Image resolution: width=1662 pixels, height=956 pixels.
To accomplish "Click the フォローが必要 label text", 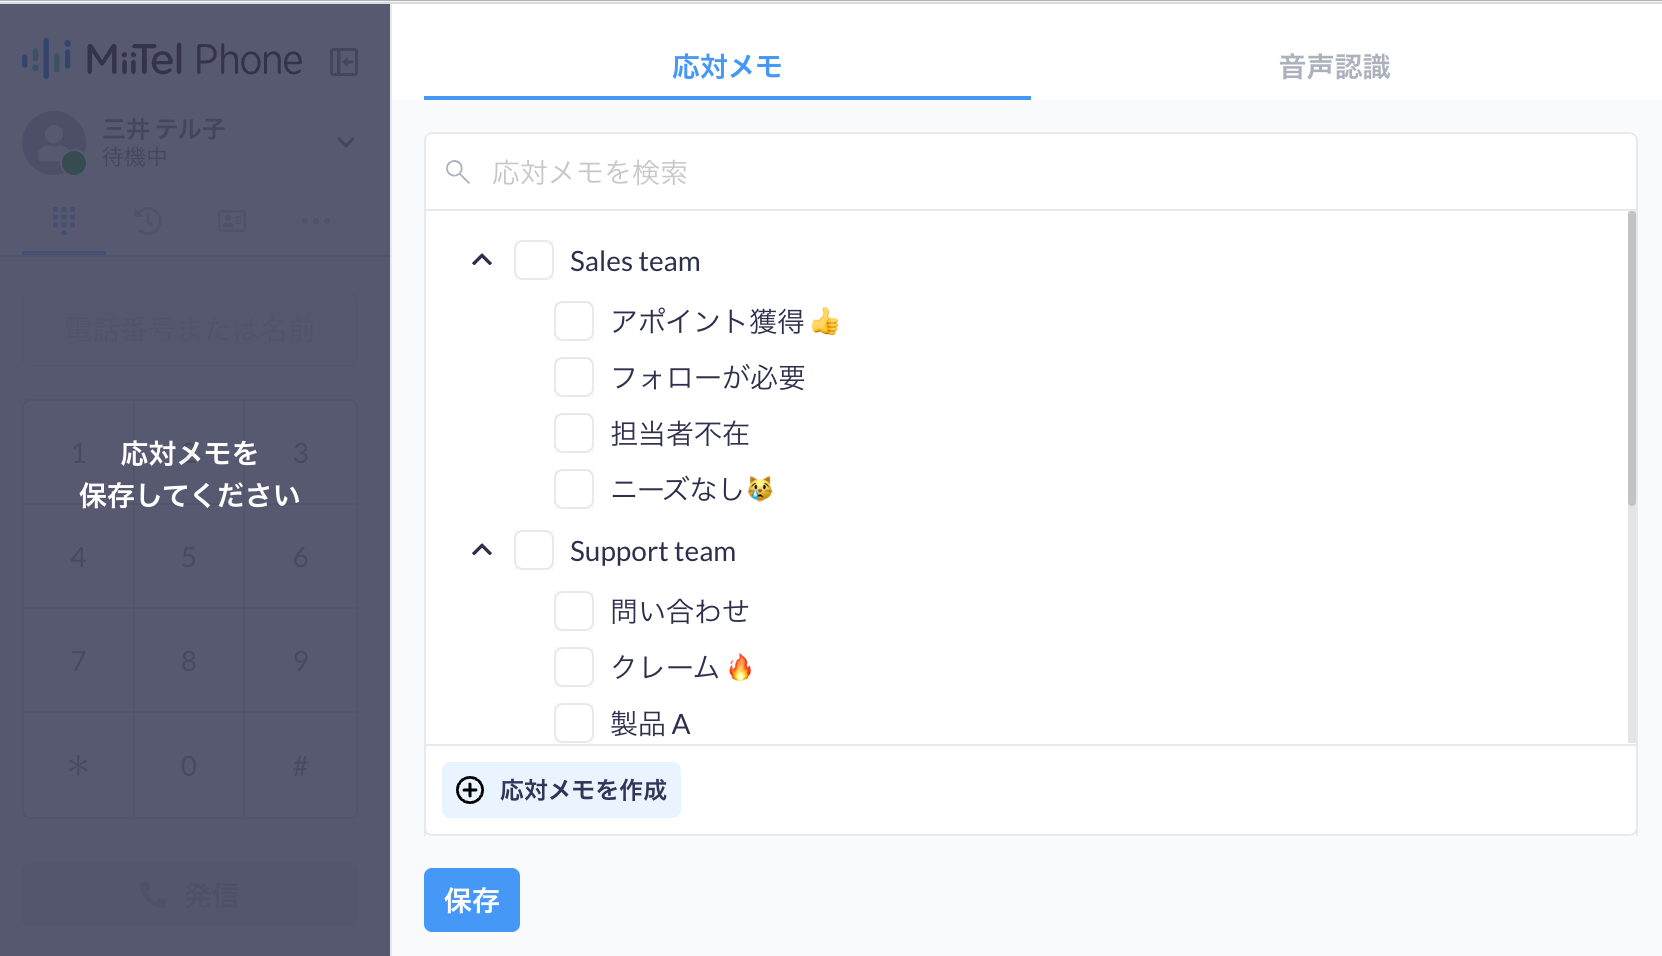I will pos(708,377).
